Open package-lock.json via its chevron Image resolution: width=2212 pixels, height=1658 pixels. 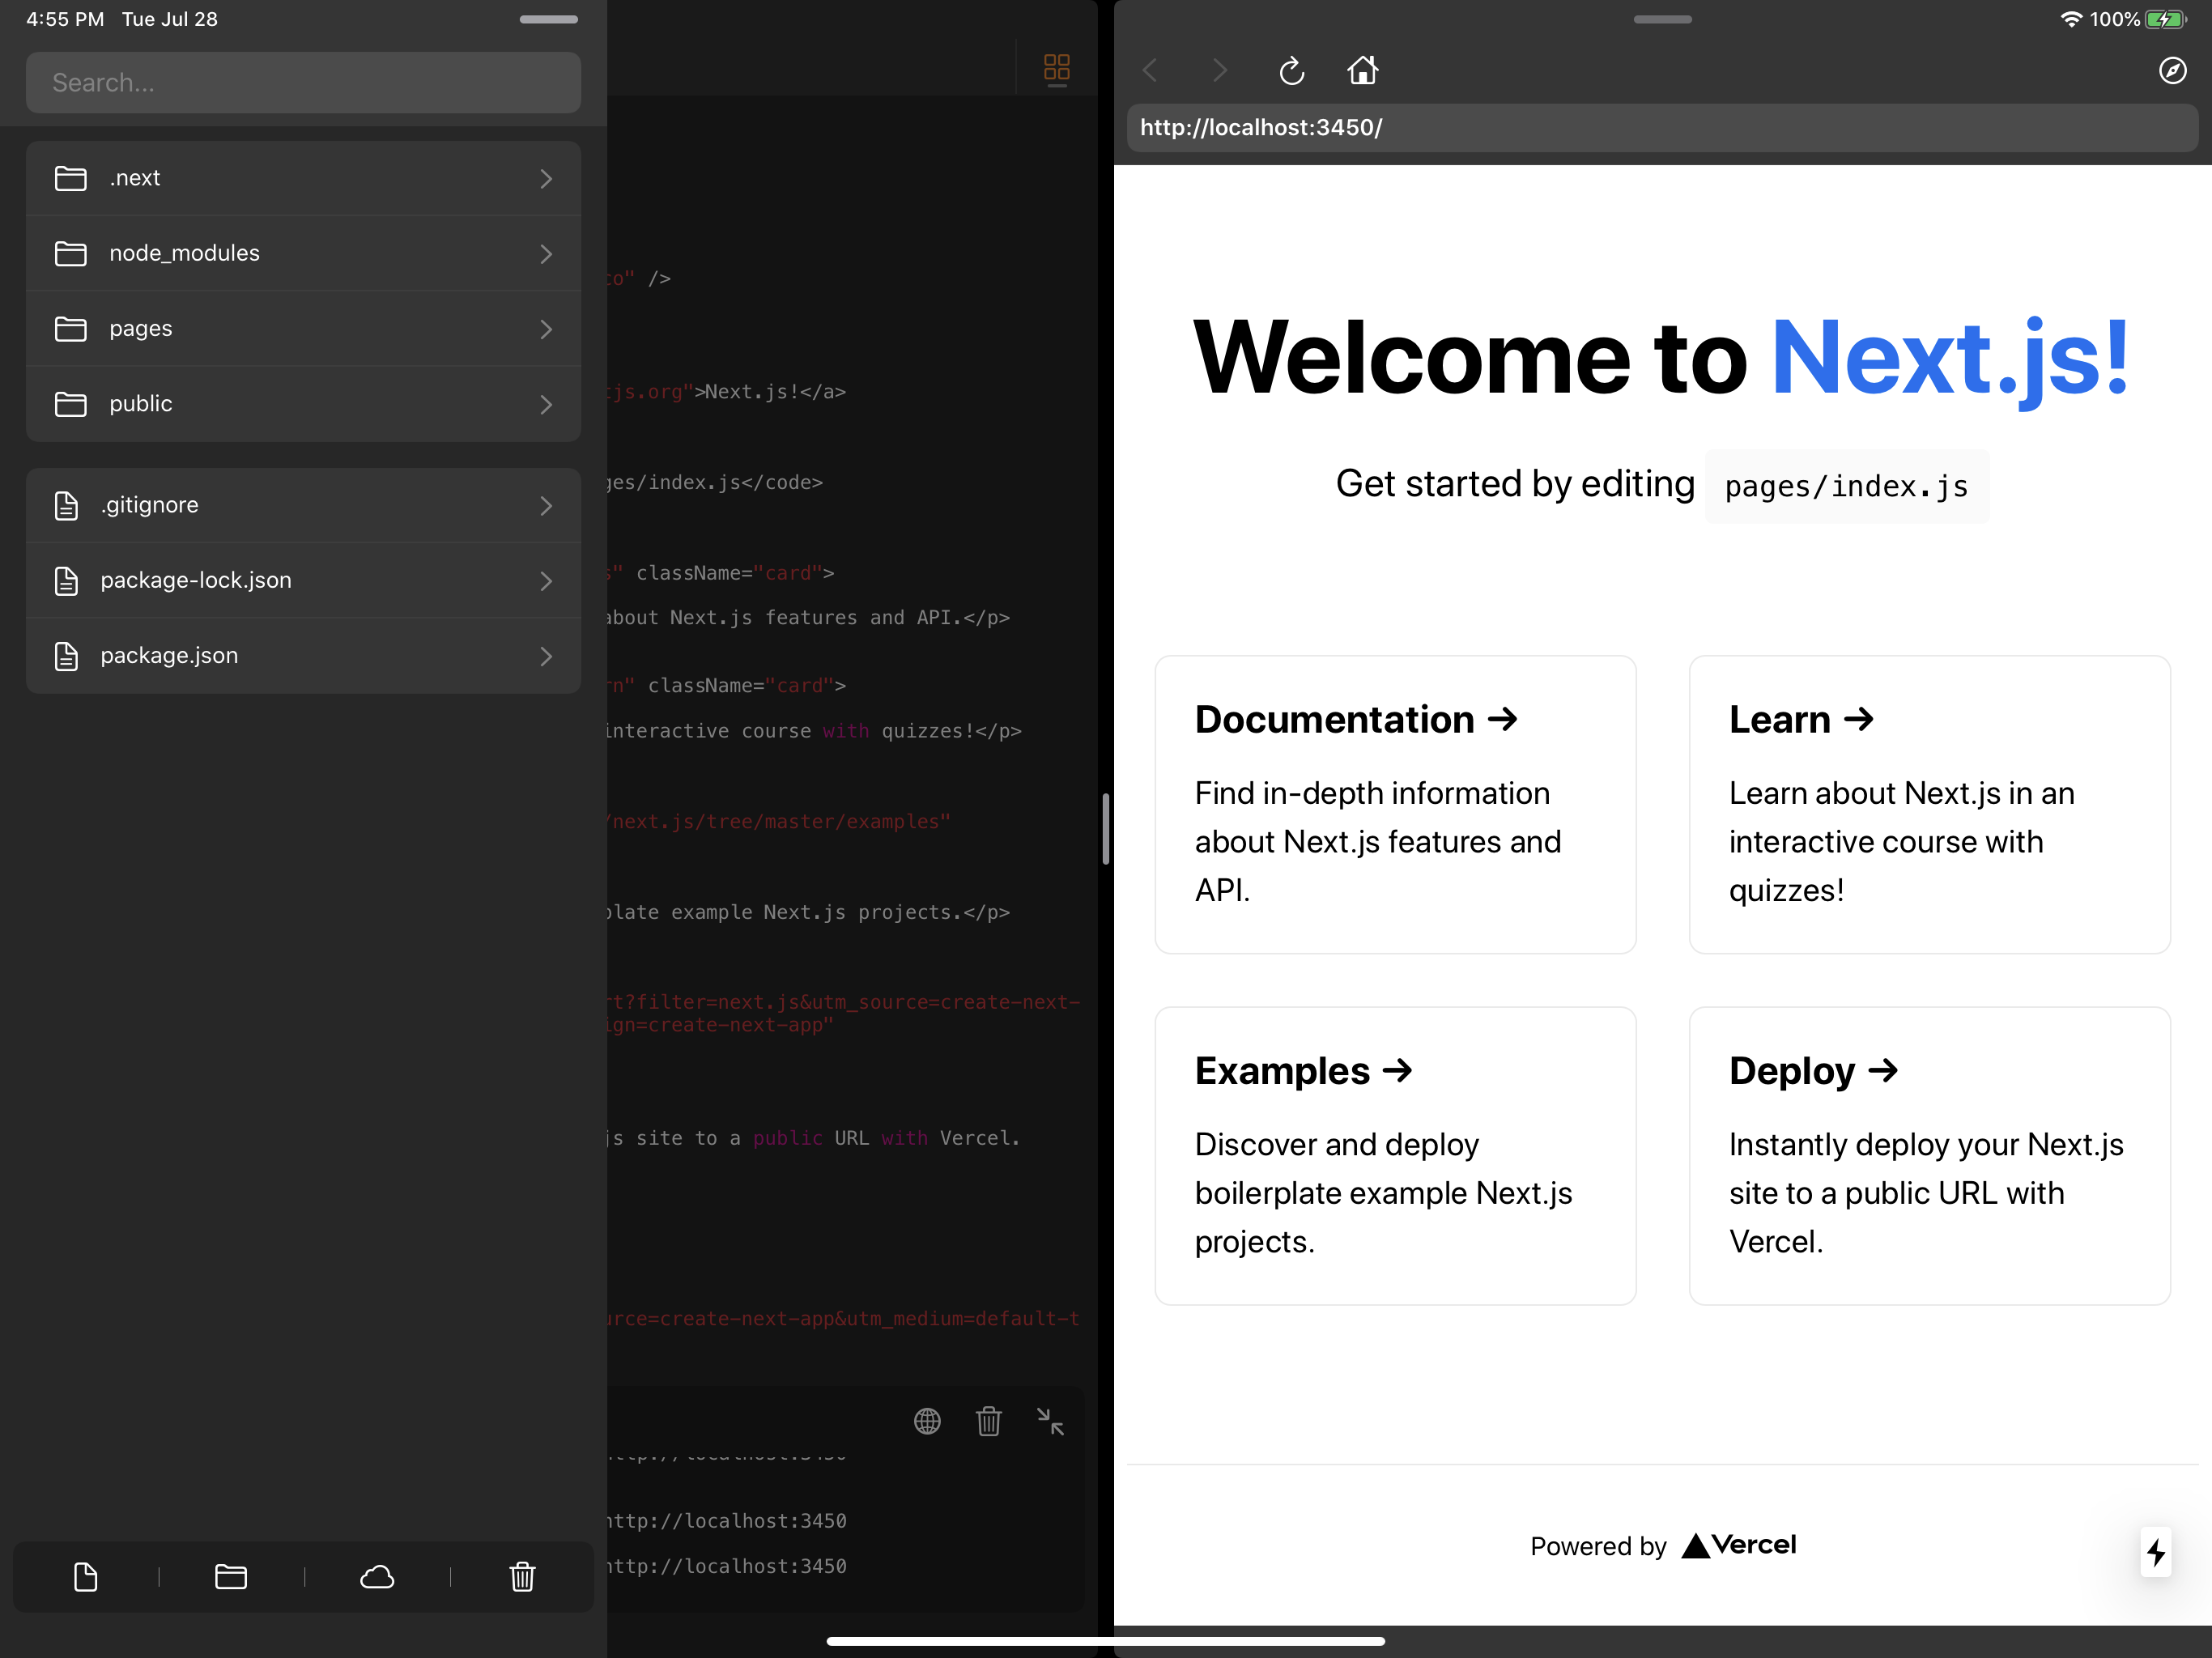pos(546,581)
